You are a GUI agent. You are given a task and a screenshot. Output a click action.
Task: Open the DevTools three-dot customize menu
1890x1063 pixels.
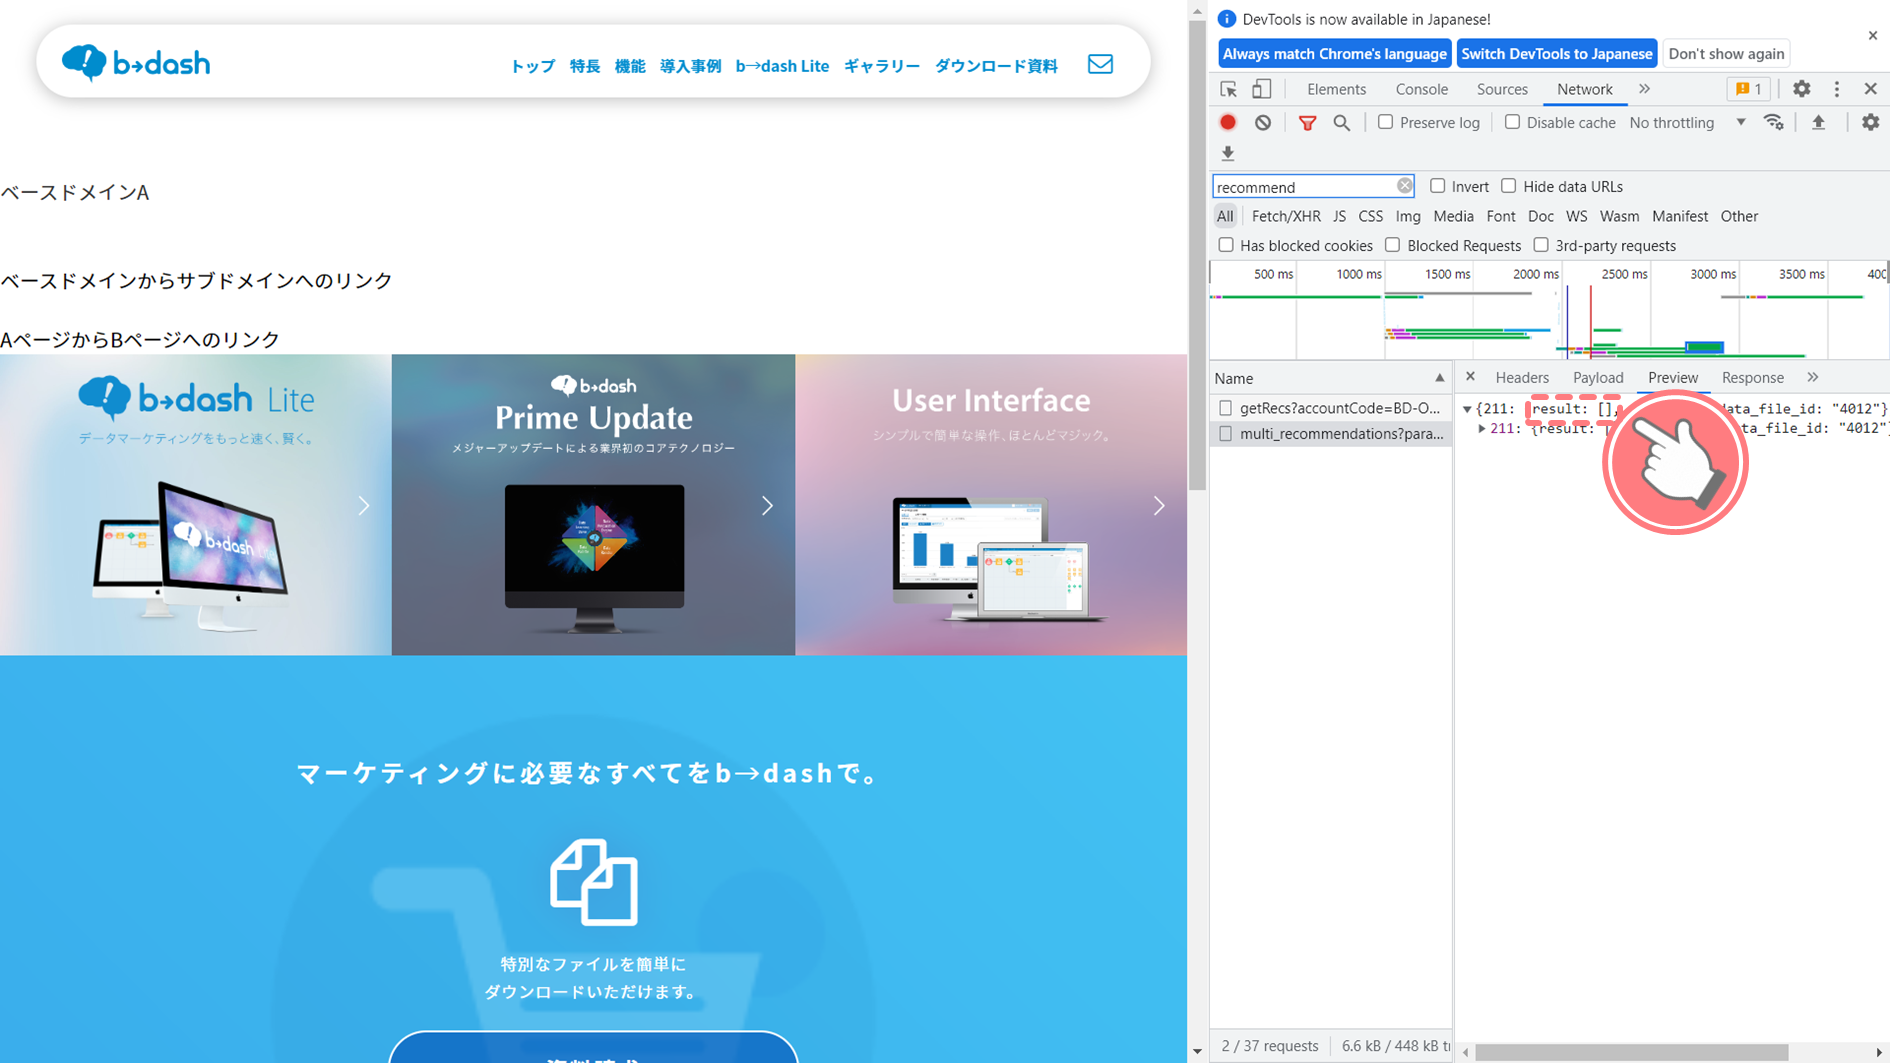coord(1837,89)
